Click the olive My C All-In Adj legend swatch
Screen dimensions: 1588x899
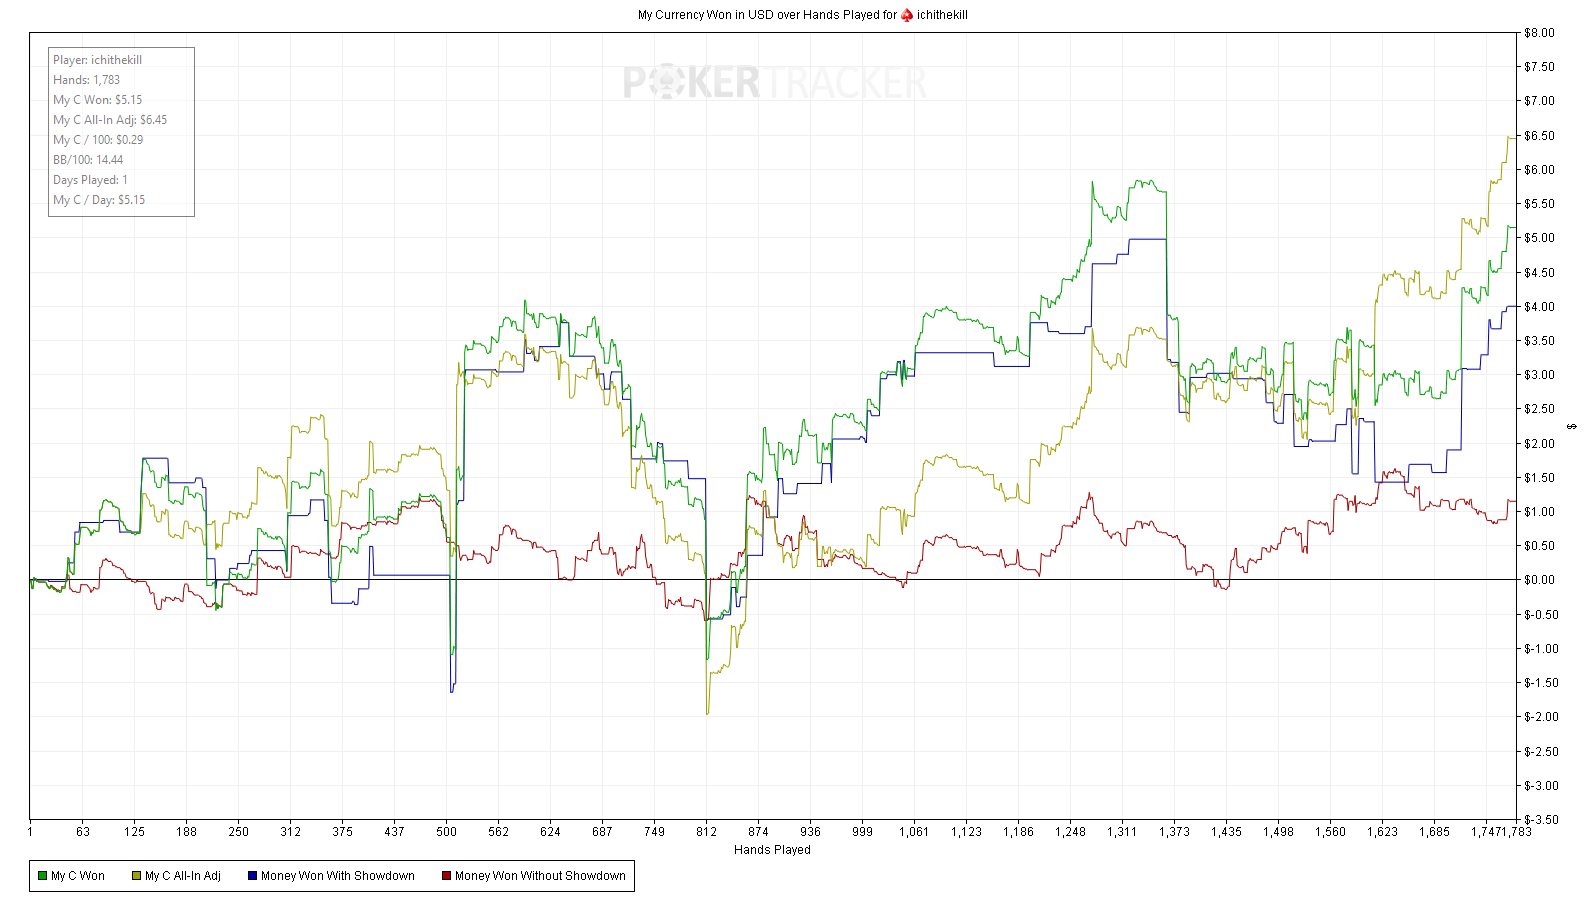[137, 876]
